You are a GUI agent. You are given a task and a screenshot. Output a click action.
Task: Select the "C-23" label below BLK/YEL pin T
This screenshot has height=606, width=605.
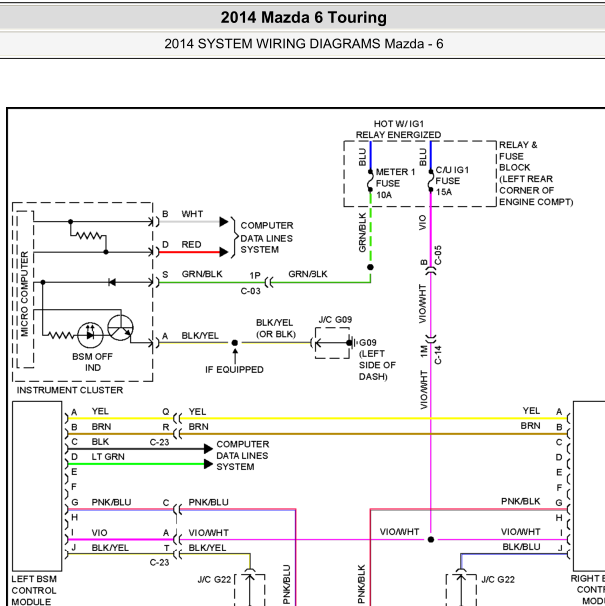pyautogui.click(x=159, y=562)
